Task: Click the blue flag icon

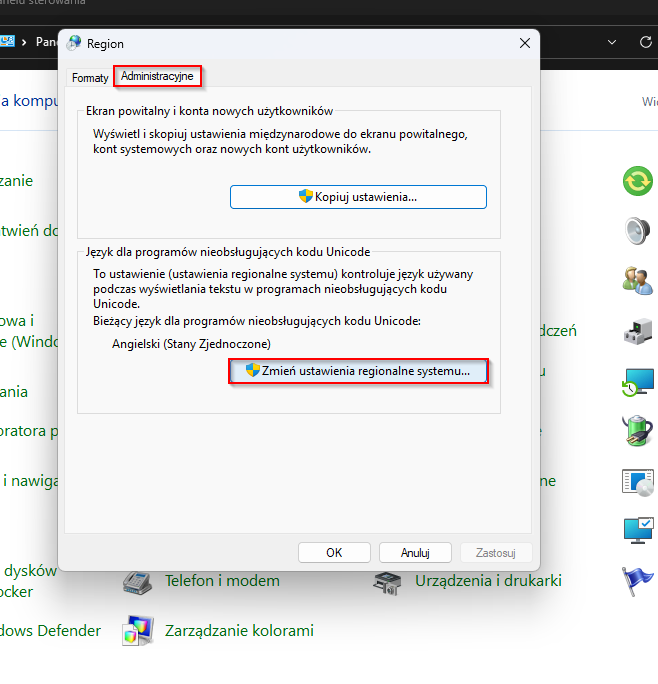Action: 637,581
